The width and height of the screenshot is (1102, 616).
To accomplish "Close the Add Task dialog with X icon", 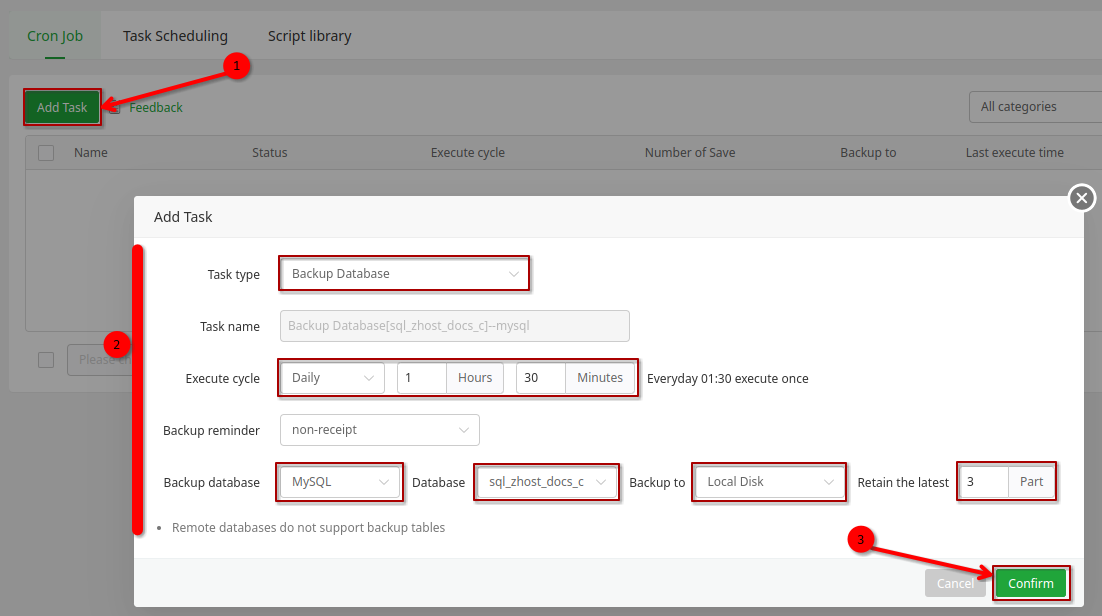I will click(x=1082, y=198).
